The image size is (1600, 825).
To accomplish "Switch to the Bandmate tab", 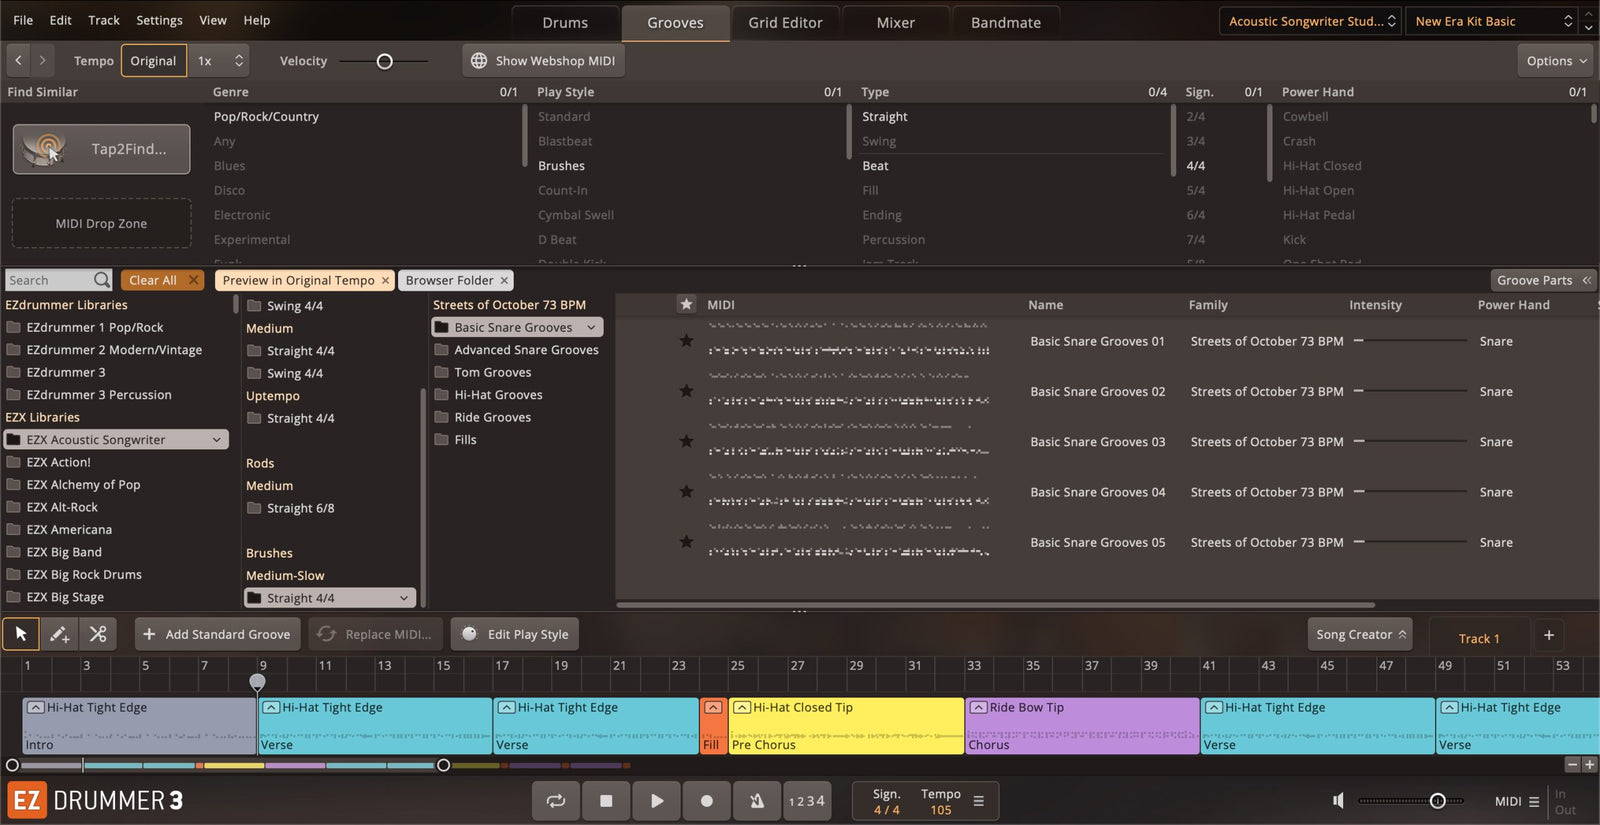I will 1006,22.
